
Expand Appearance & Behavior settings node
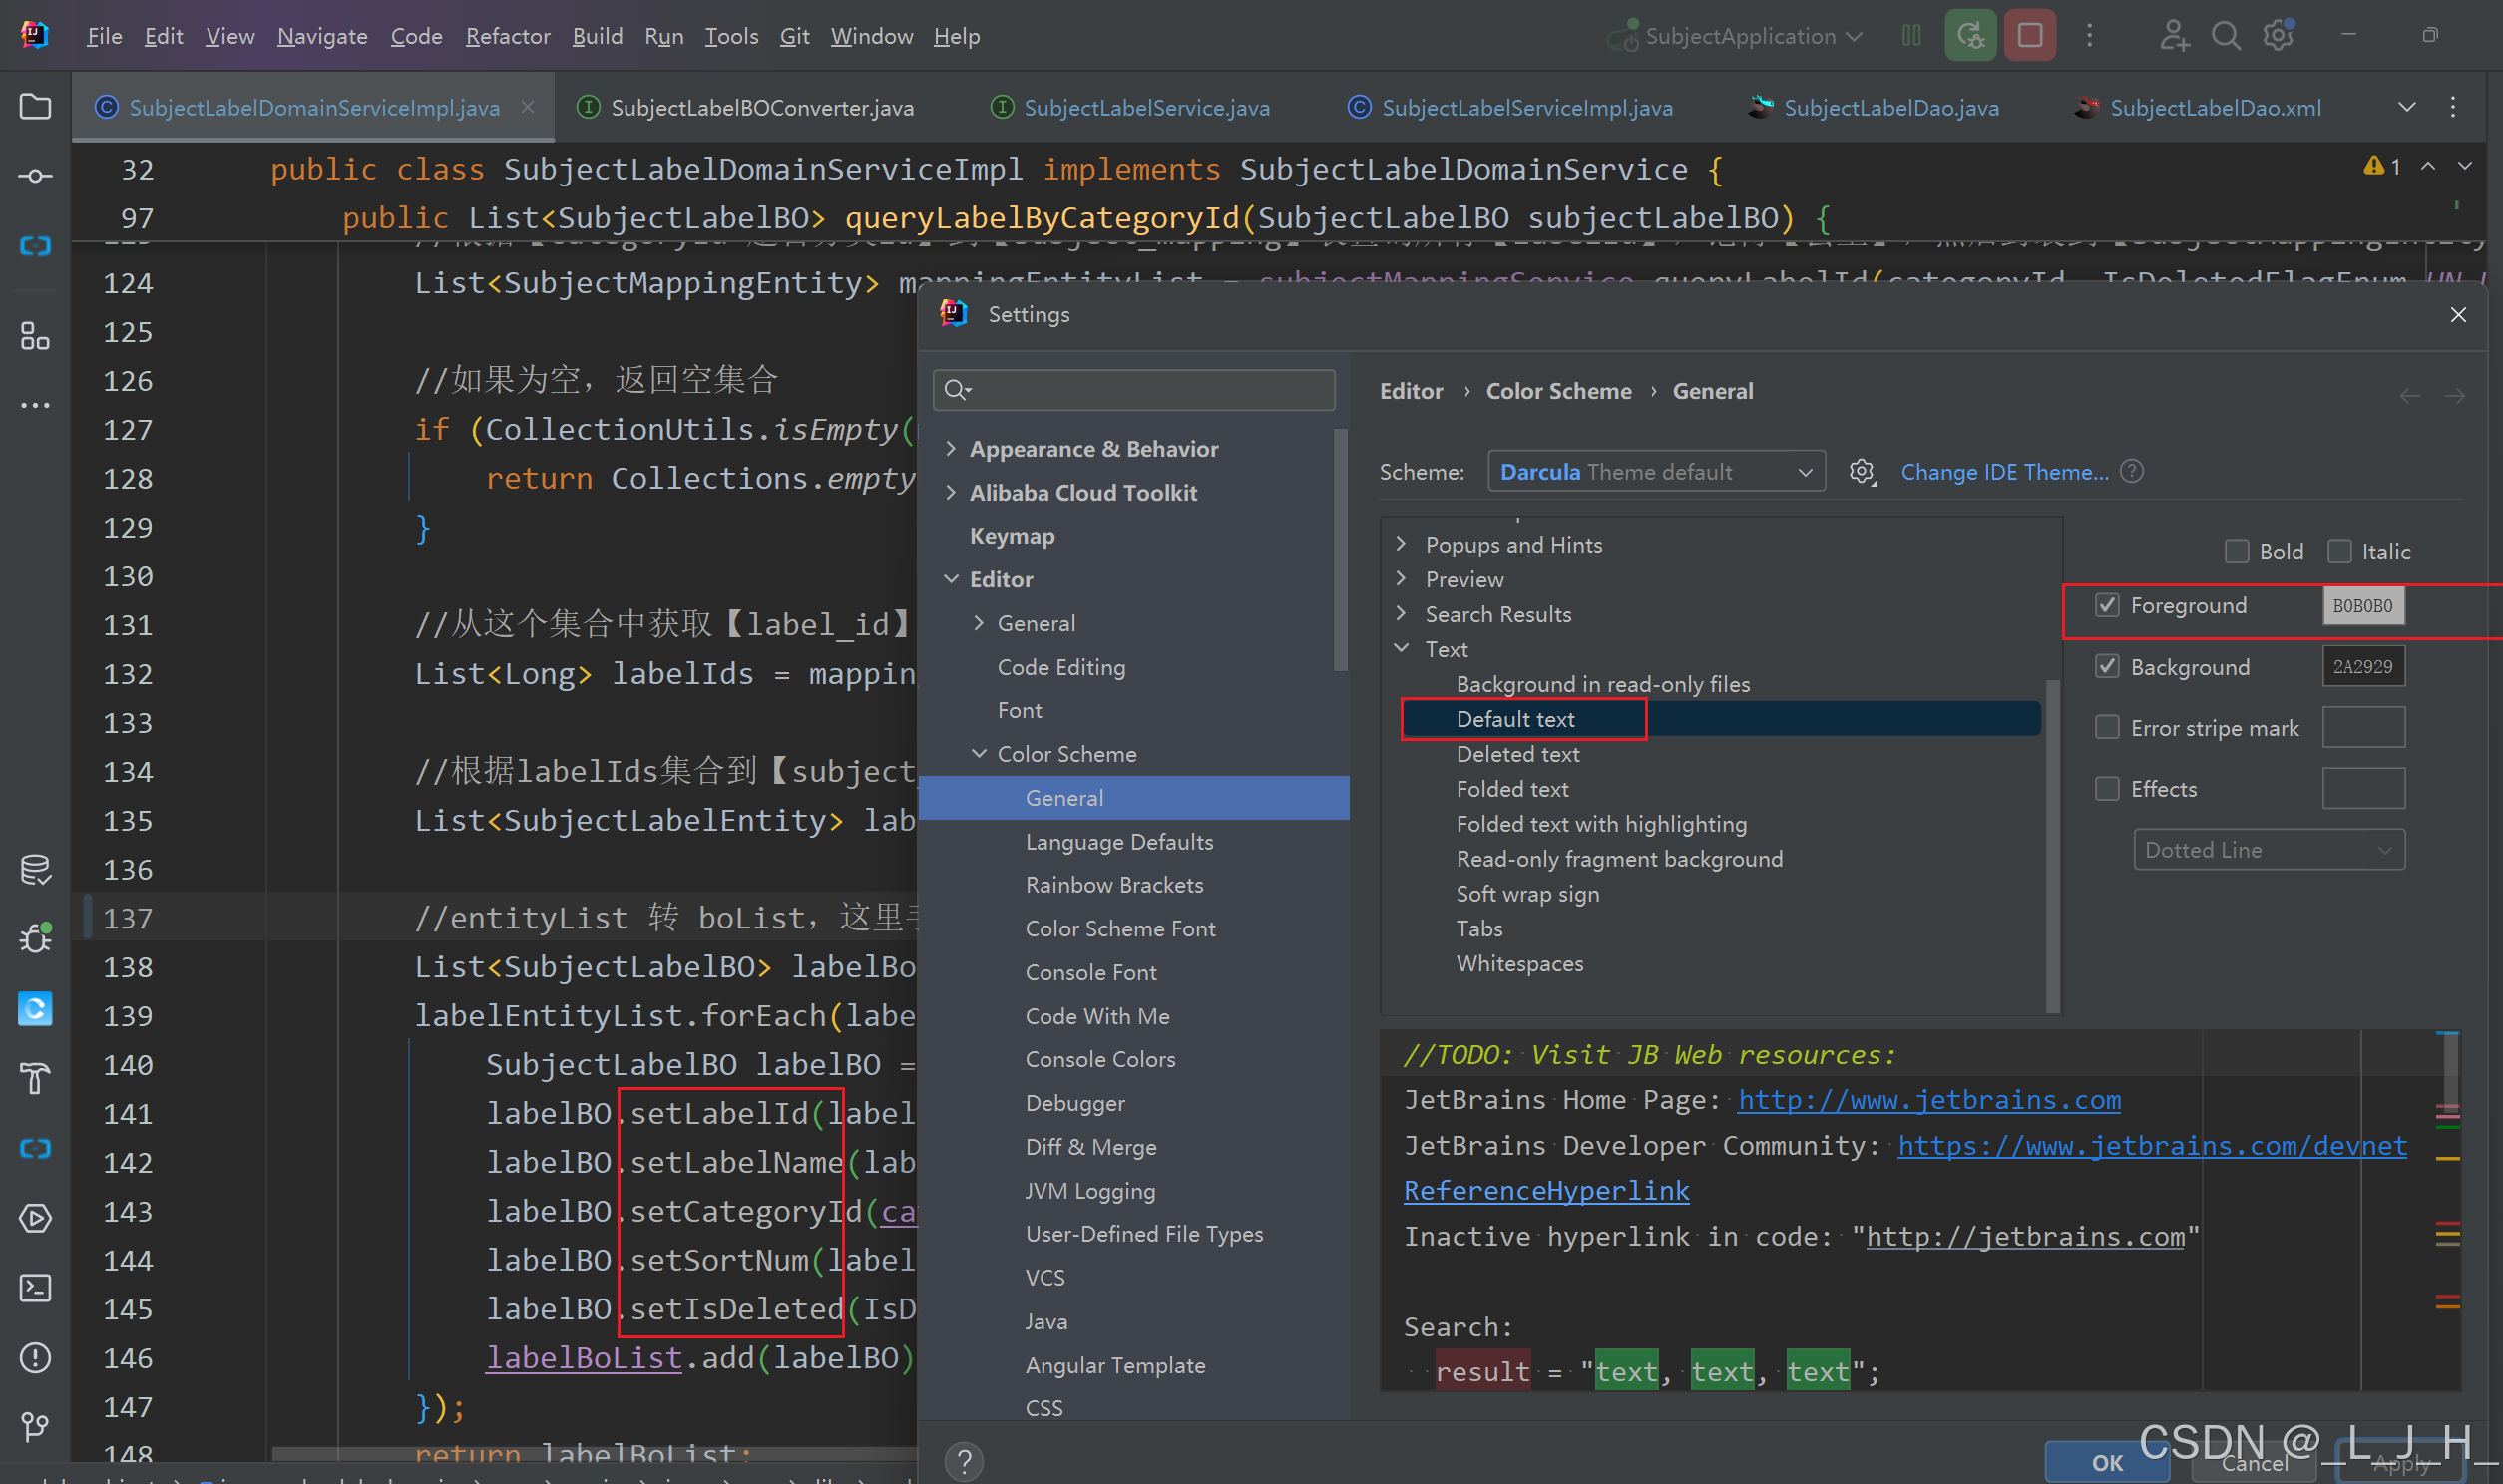(x=951, y=449)
